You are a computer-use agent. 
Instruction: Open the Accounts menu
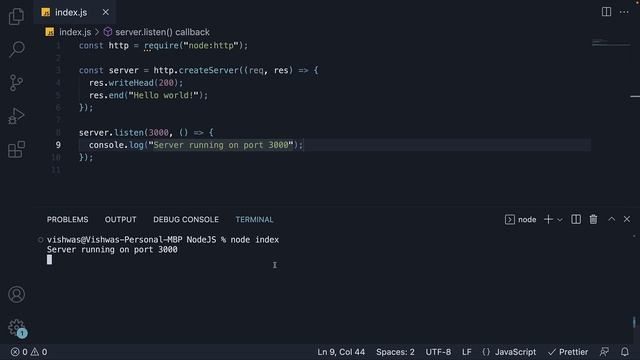click(16, 294)
